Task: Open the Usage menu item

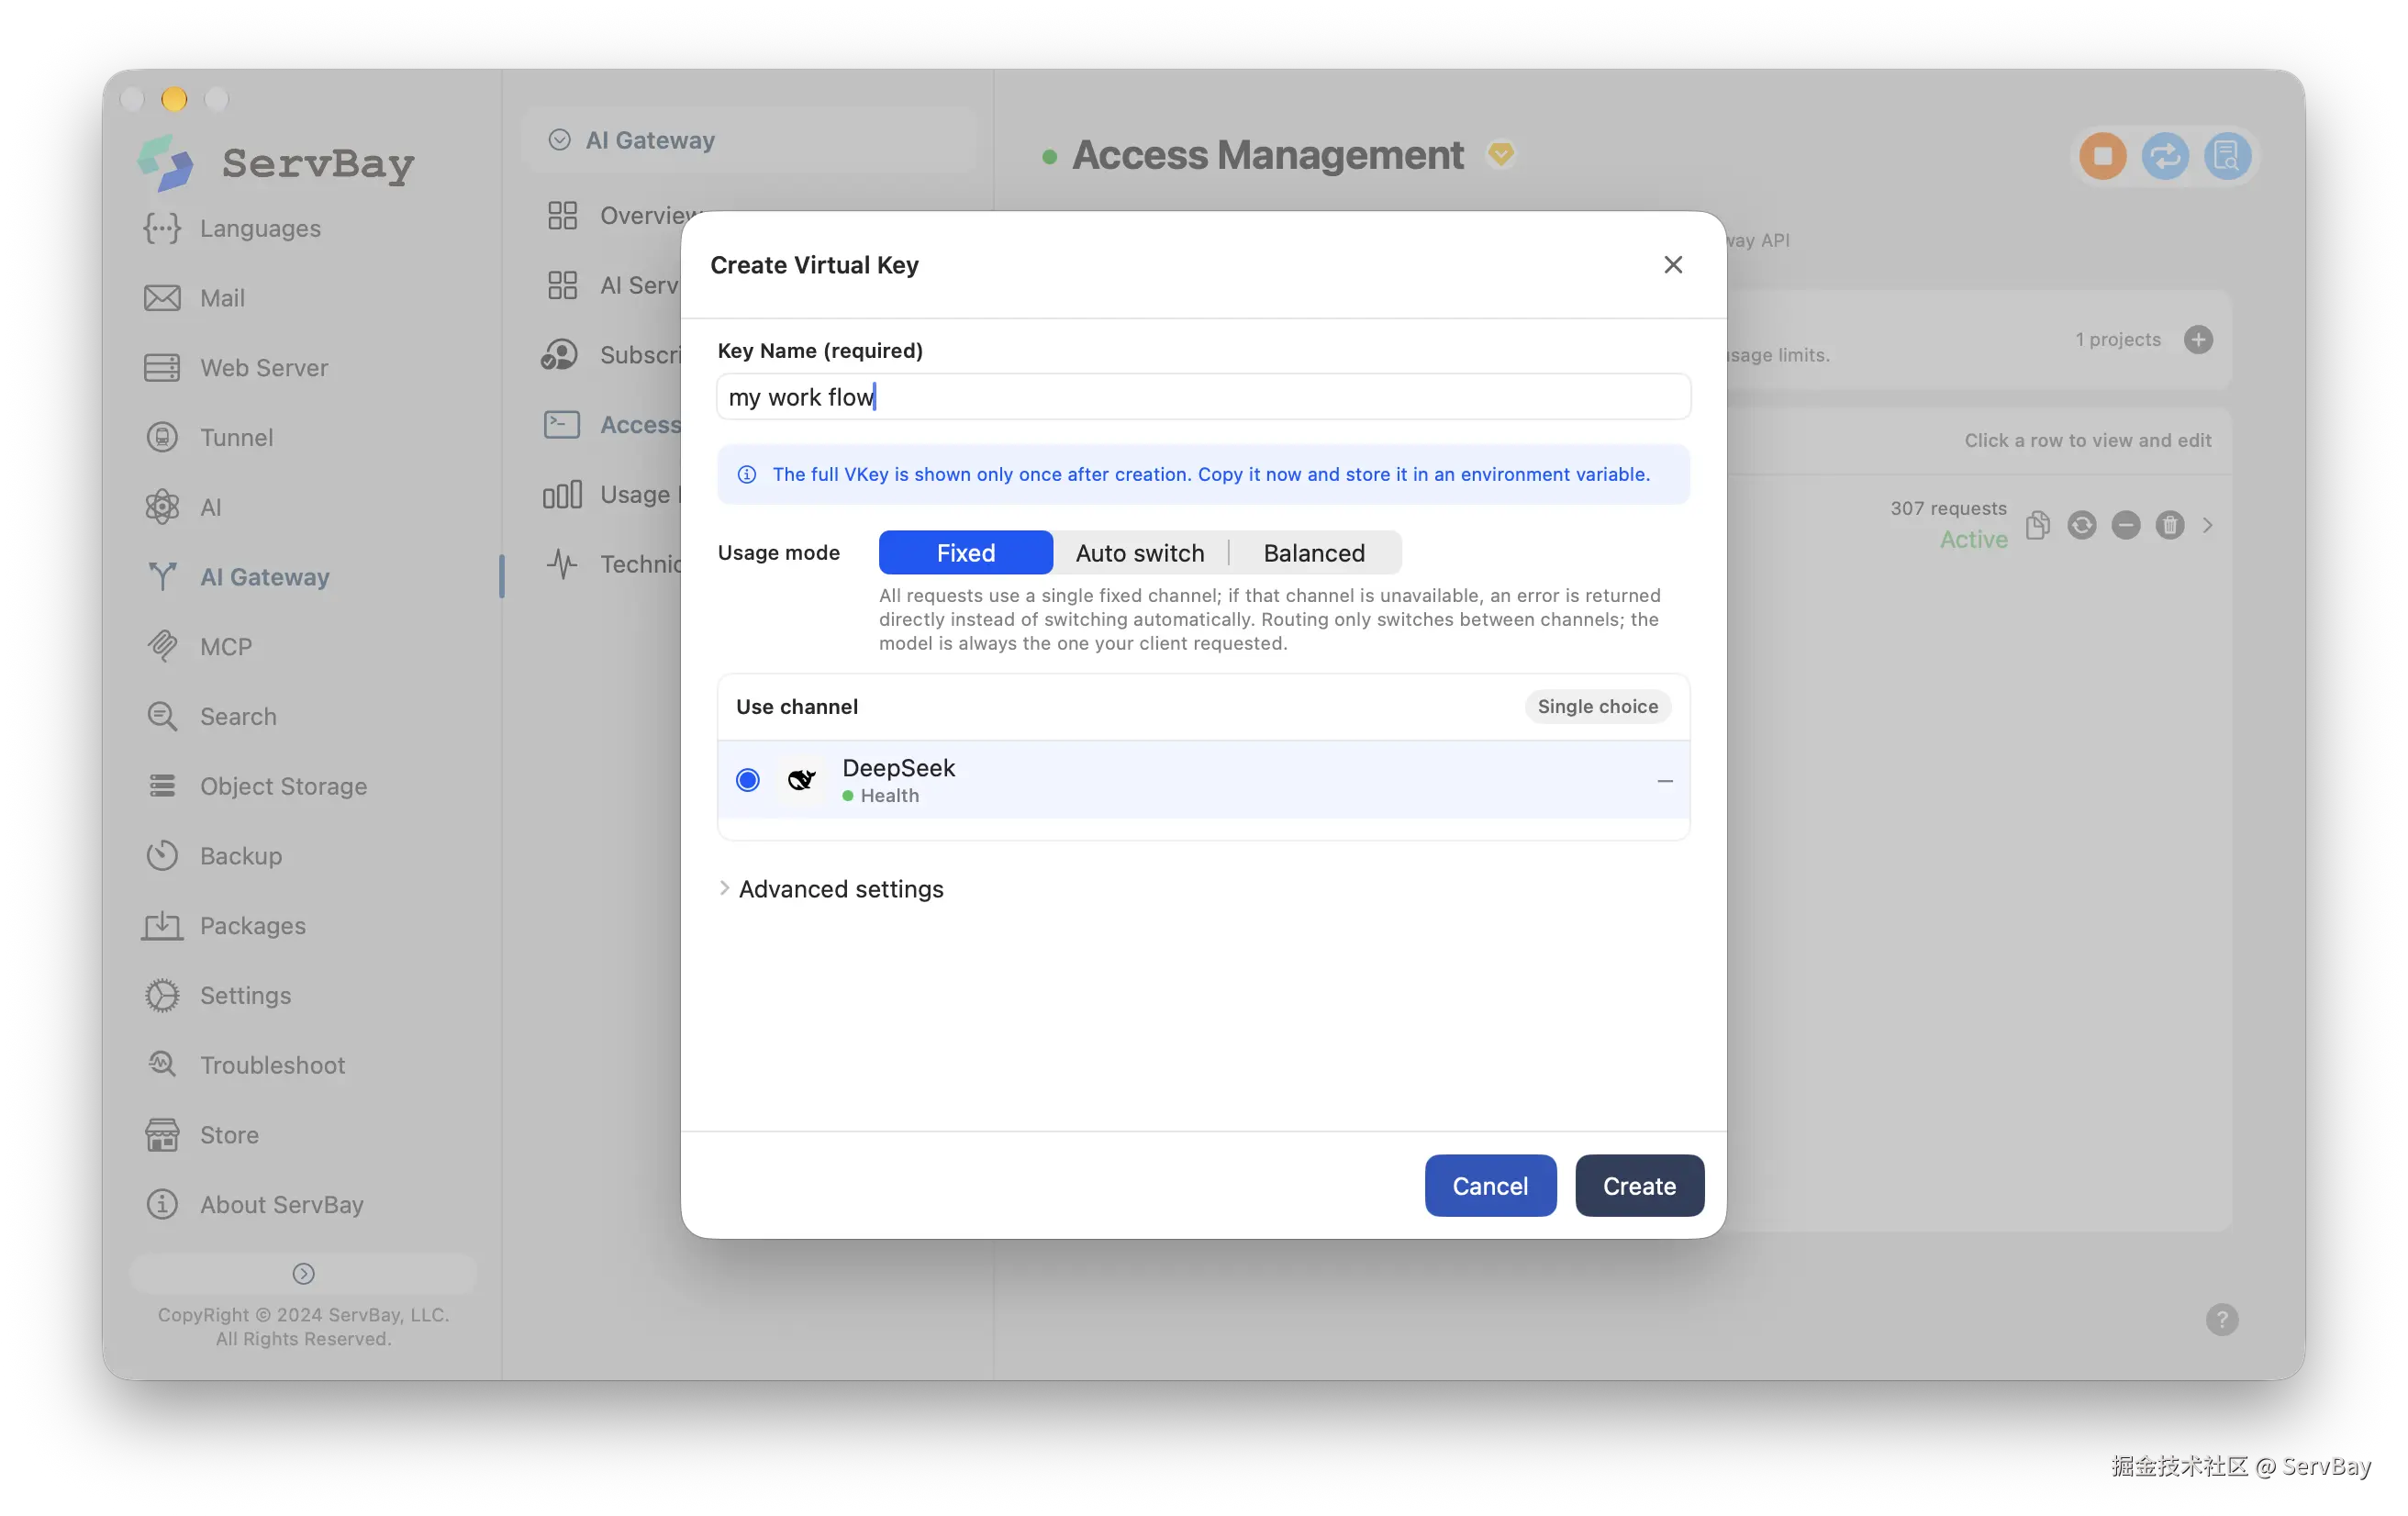Action: point(612,495)
